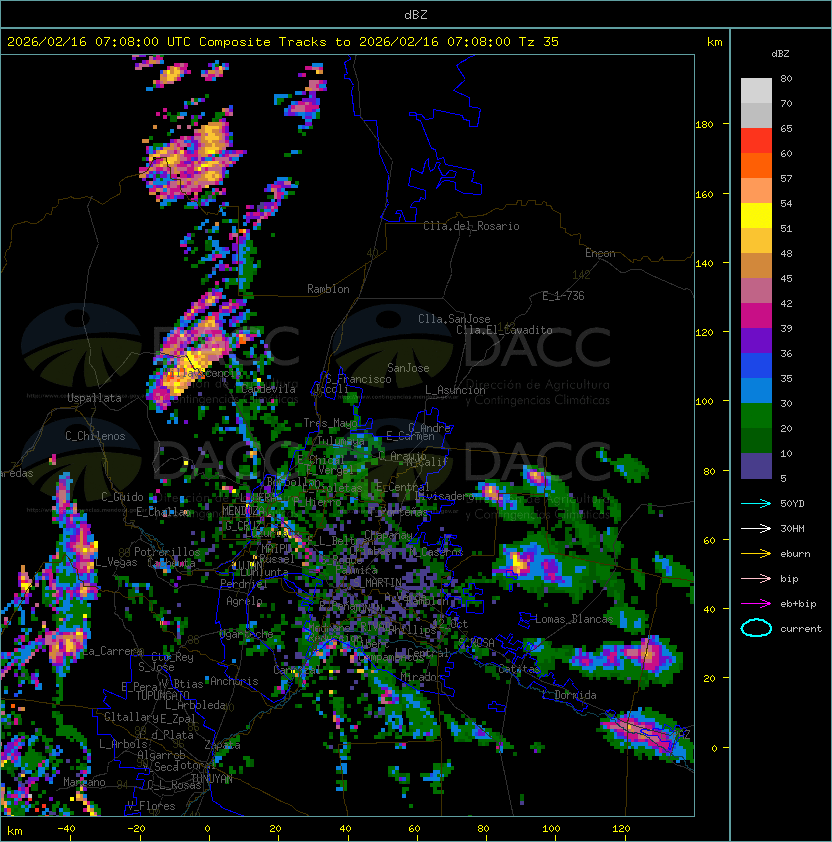Click the pink bip arrow in legend
This screenshot has height=842, width=832.
click(x=756, y=579)
